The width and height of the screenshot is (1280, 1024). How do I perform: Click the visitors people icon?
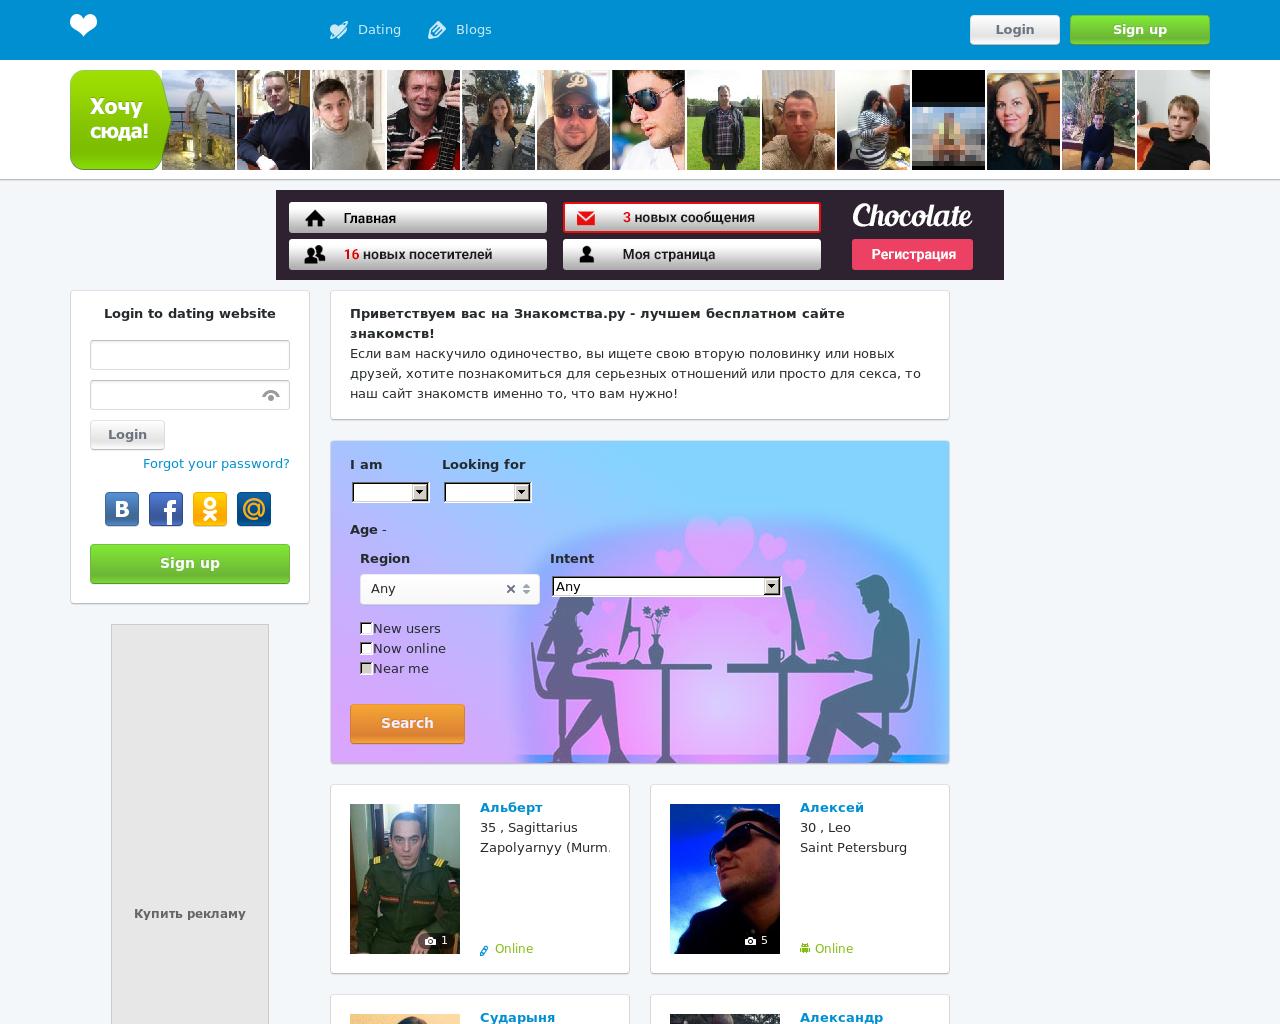(315, 254)
